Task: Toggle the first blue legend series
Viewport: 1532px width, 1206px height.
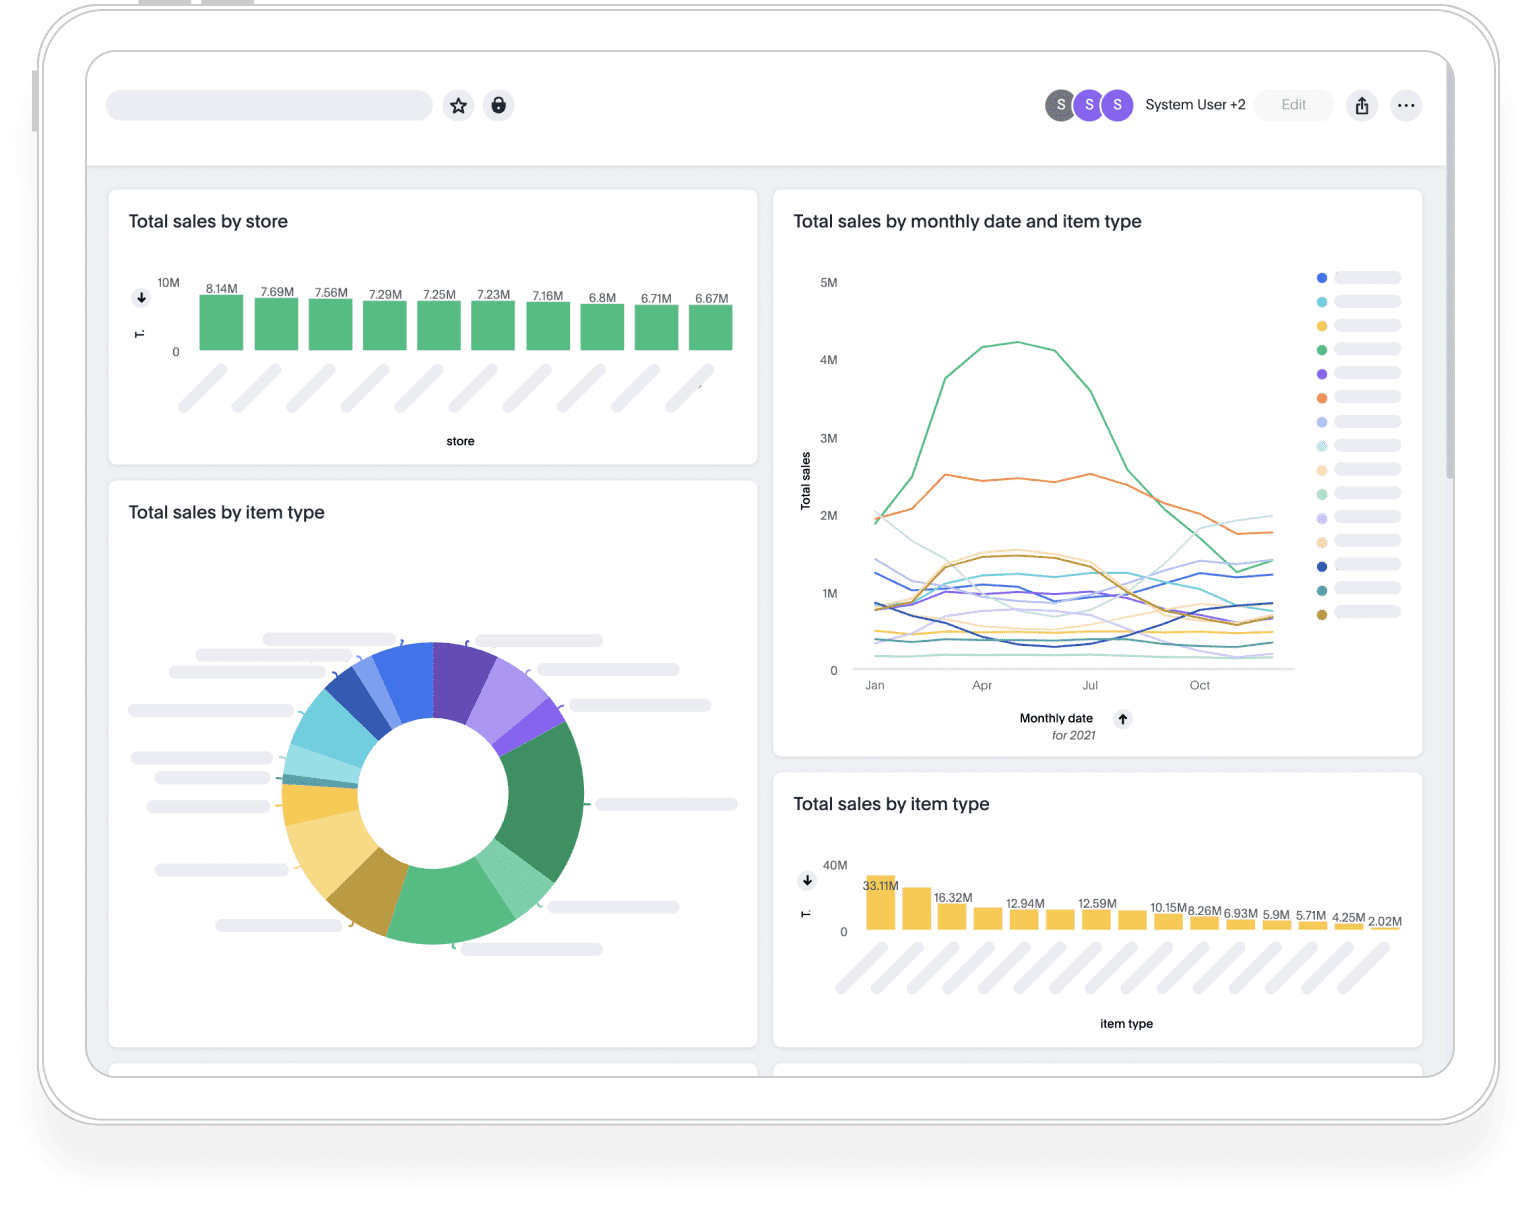Action: tap(1322, 278)
